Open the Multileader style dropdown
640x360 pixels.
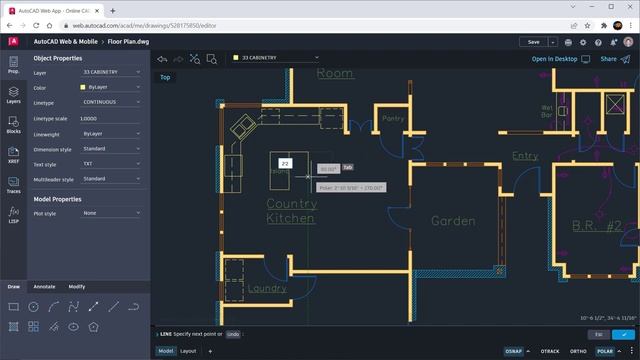pos(111,179)
